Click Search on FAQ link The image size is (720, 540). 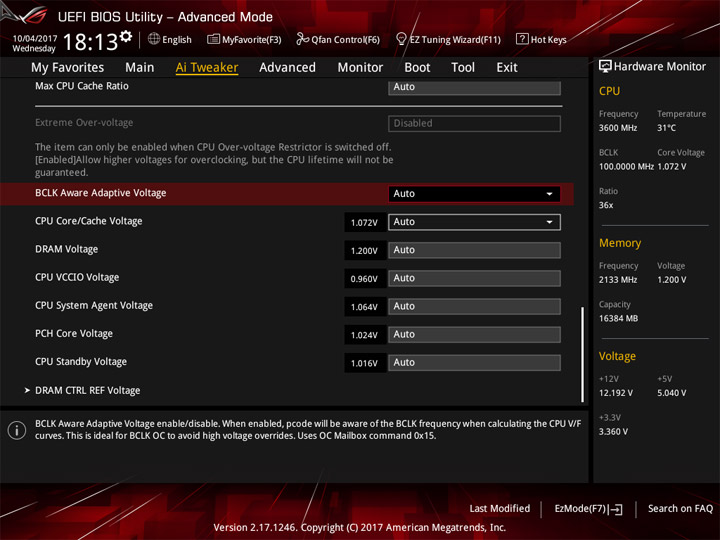click(x=680, y=508)
